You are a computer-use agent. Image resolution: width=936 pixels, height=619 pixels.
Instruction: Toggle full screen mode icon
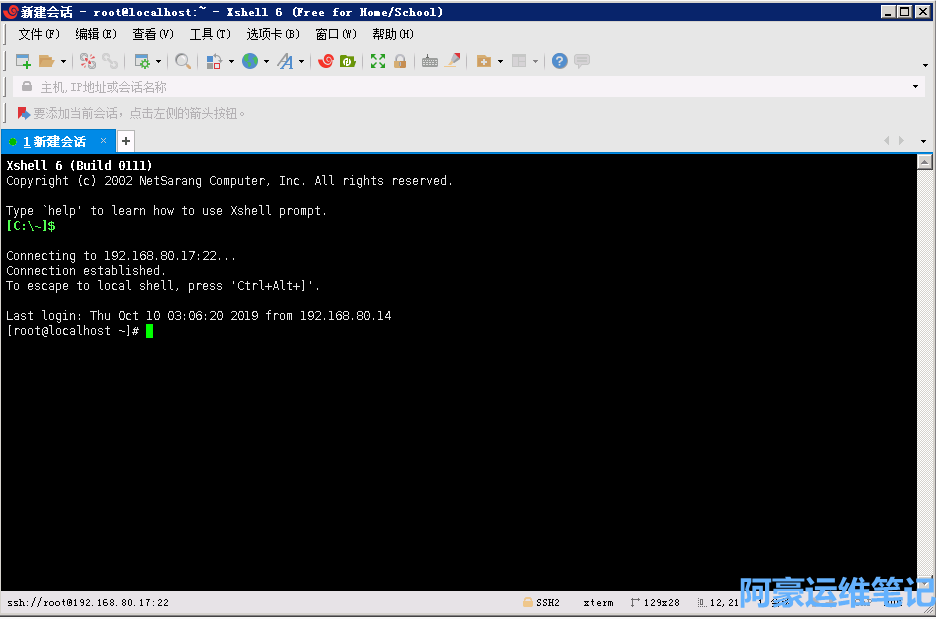click(x=378, y=61)
